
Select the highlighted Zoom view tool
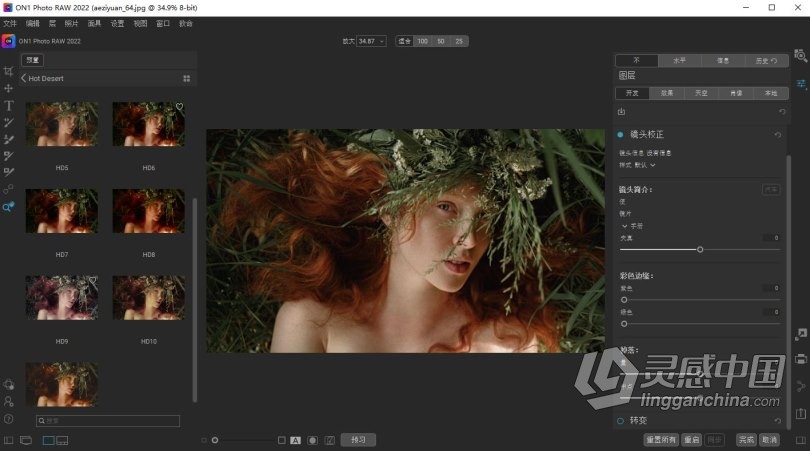click(8, 207)
